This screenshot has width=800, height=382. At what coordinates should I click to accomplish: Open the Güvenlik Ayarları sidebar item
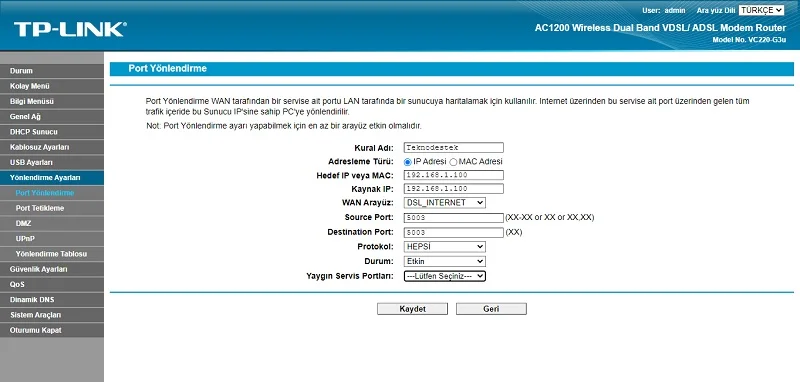pyautogui.click(x=52, y=269)
